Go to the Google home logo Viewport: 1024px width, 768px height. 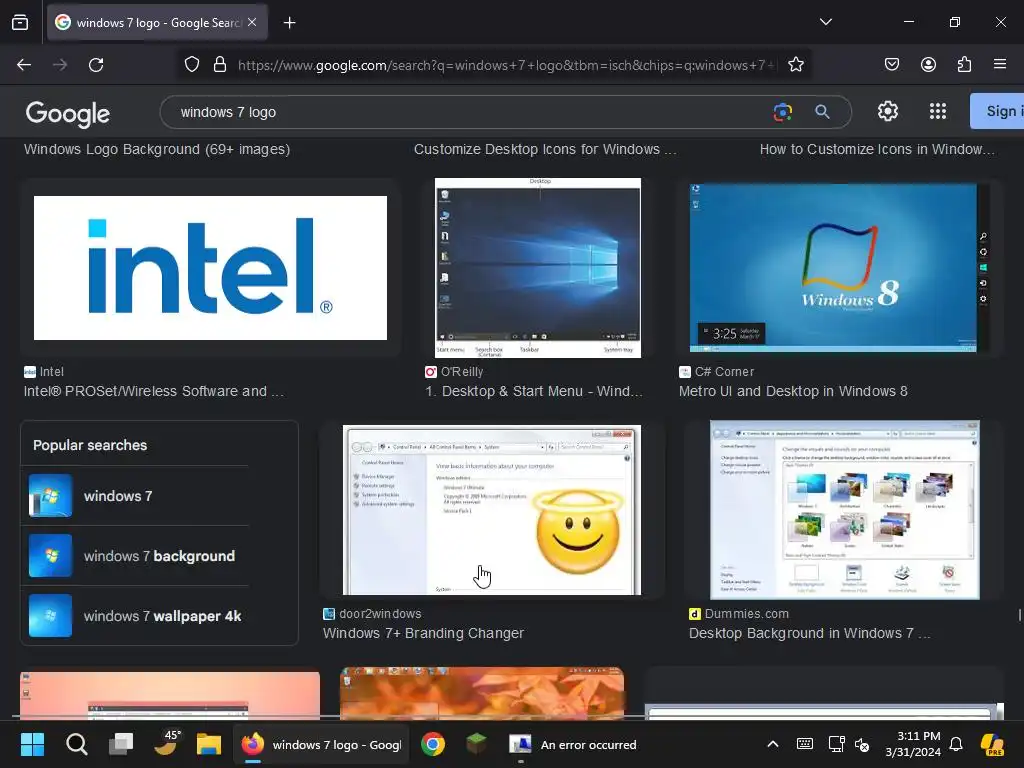tap(68, 114)
